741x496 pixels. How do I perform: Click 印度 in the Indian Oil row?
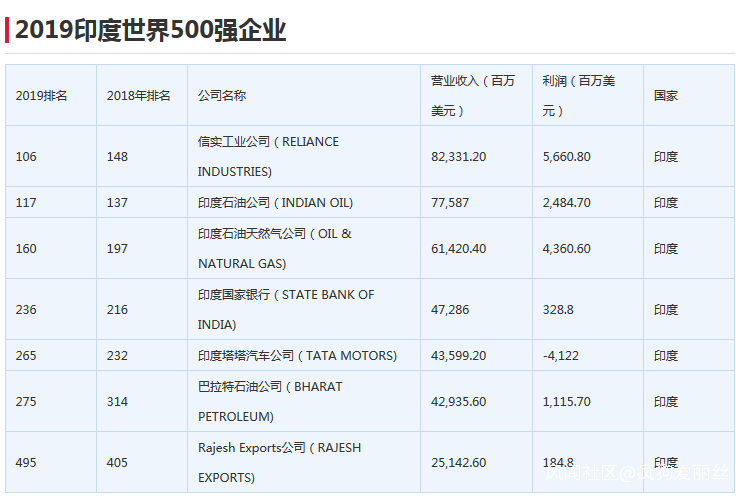pyautogui.click(x=666, y=202)
